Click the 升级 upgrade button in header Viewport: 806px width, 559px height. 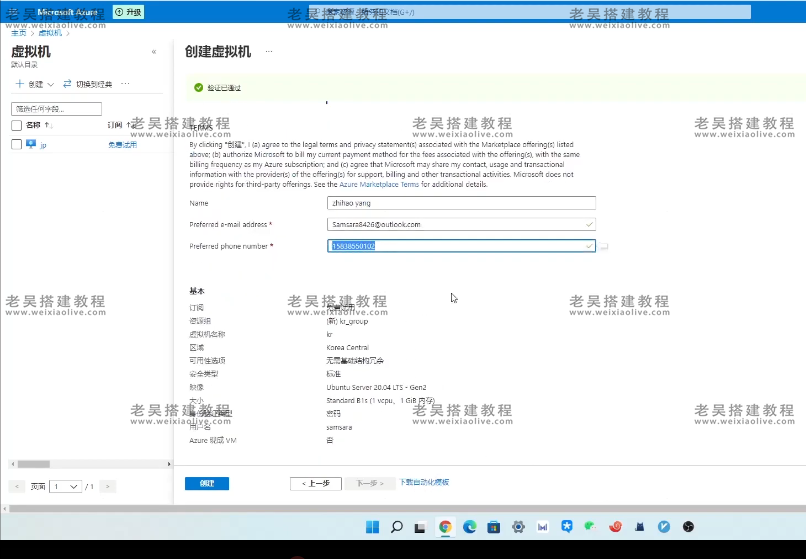point(129,12)
